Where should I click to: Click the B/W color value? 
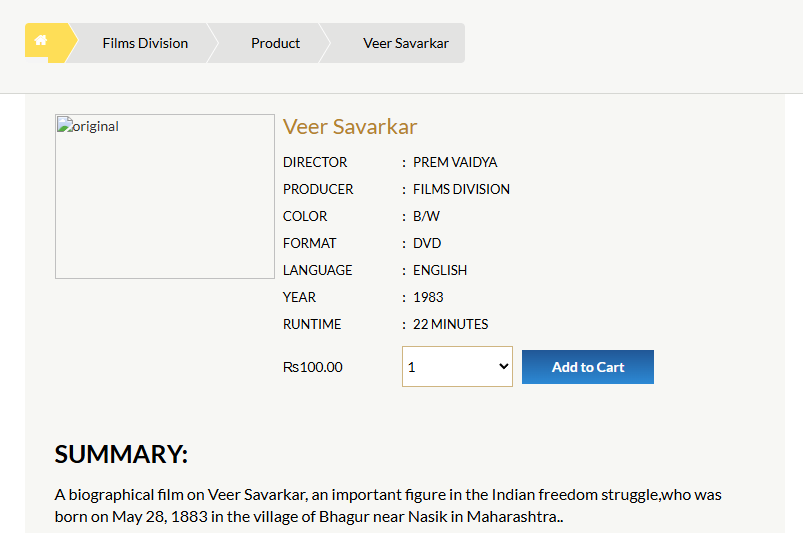click(x=426, y=216)
